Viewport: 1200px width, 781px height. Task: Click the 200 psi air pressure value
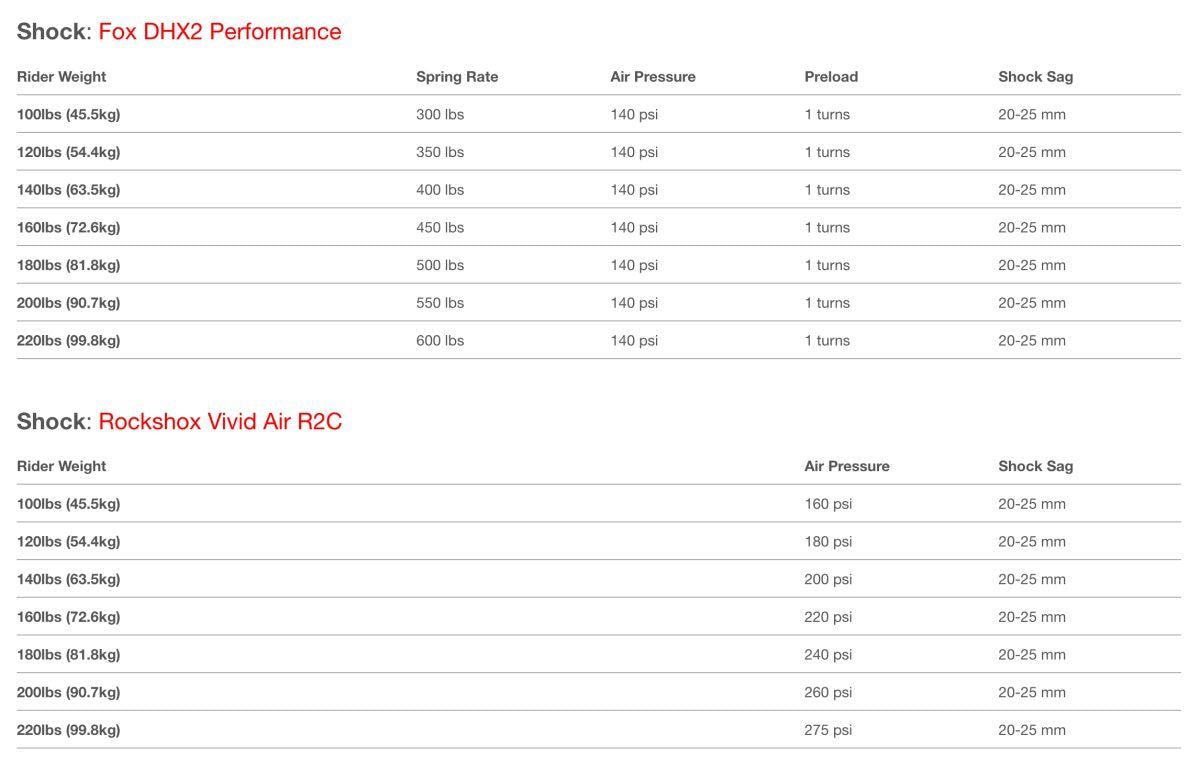828,580
